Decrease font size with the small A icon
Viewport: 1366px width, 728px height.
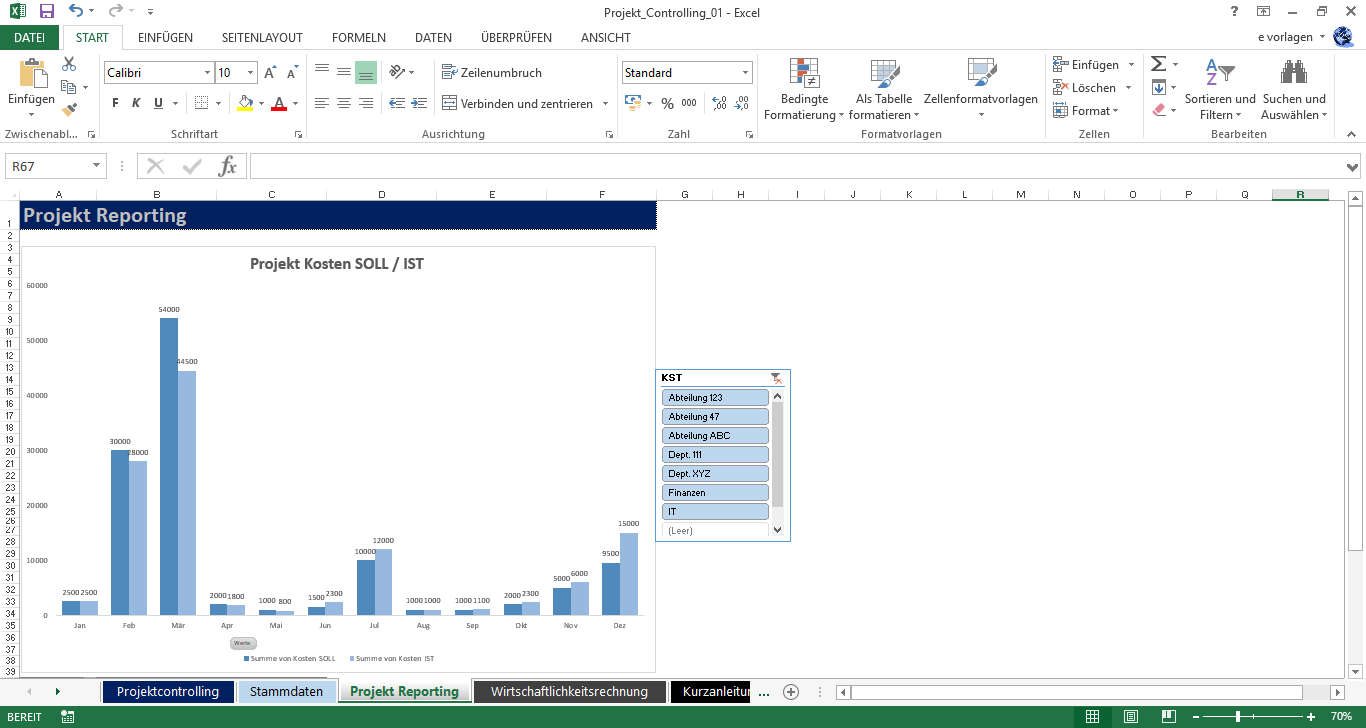(292, 73)
